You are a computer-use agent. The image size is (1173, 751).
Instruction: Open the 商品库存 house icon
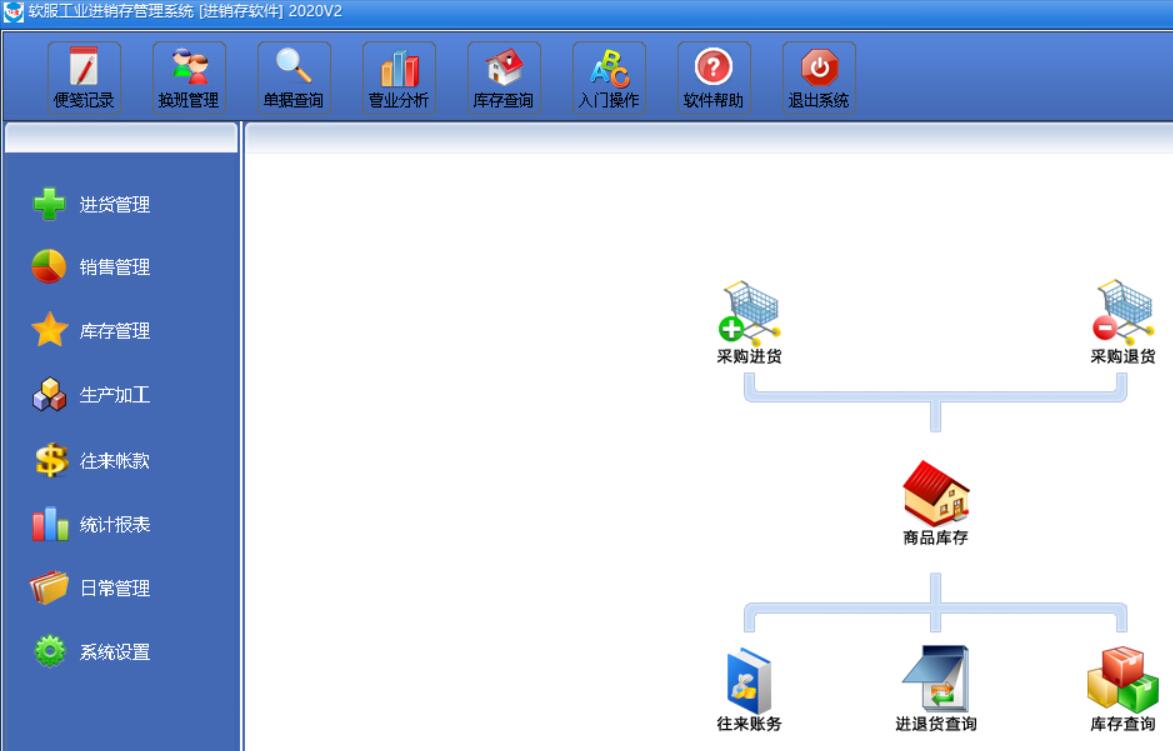[x=936, y=495]
